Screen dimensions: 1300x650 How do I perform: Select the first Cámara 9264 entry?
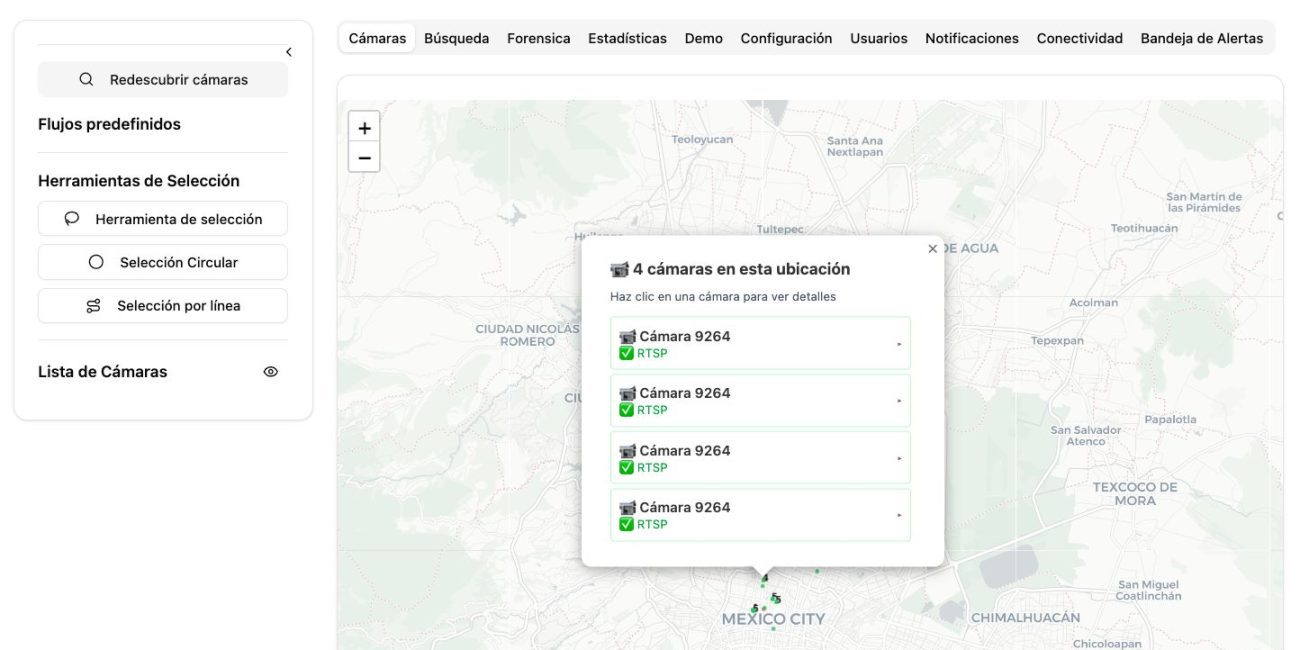click(760, 343)
